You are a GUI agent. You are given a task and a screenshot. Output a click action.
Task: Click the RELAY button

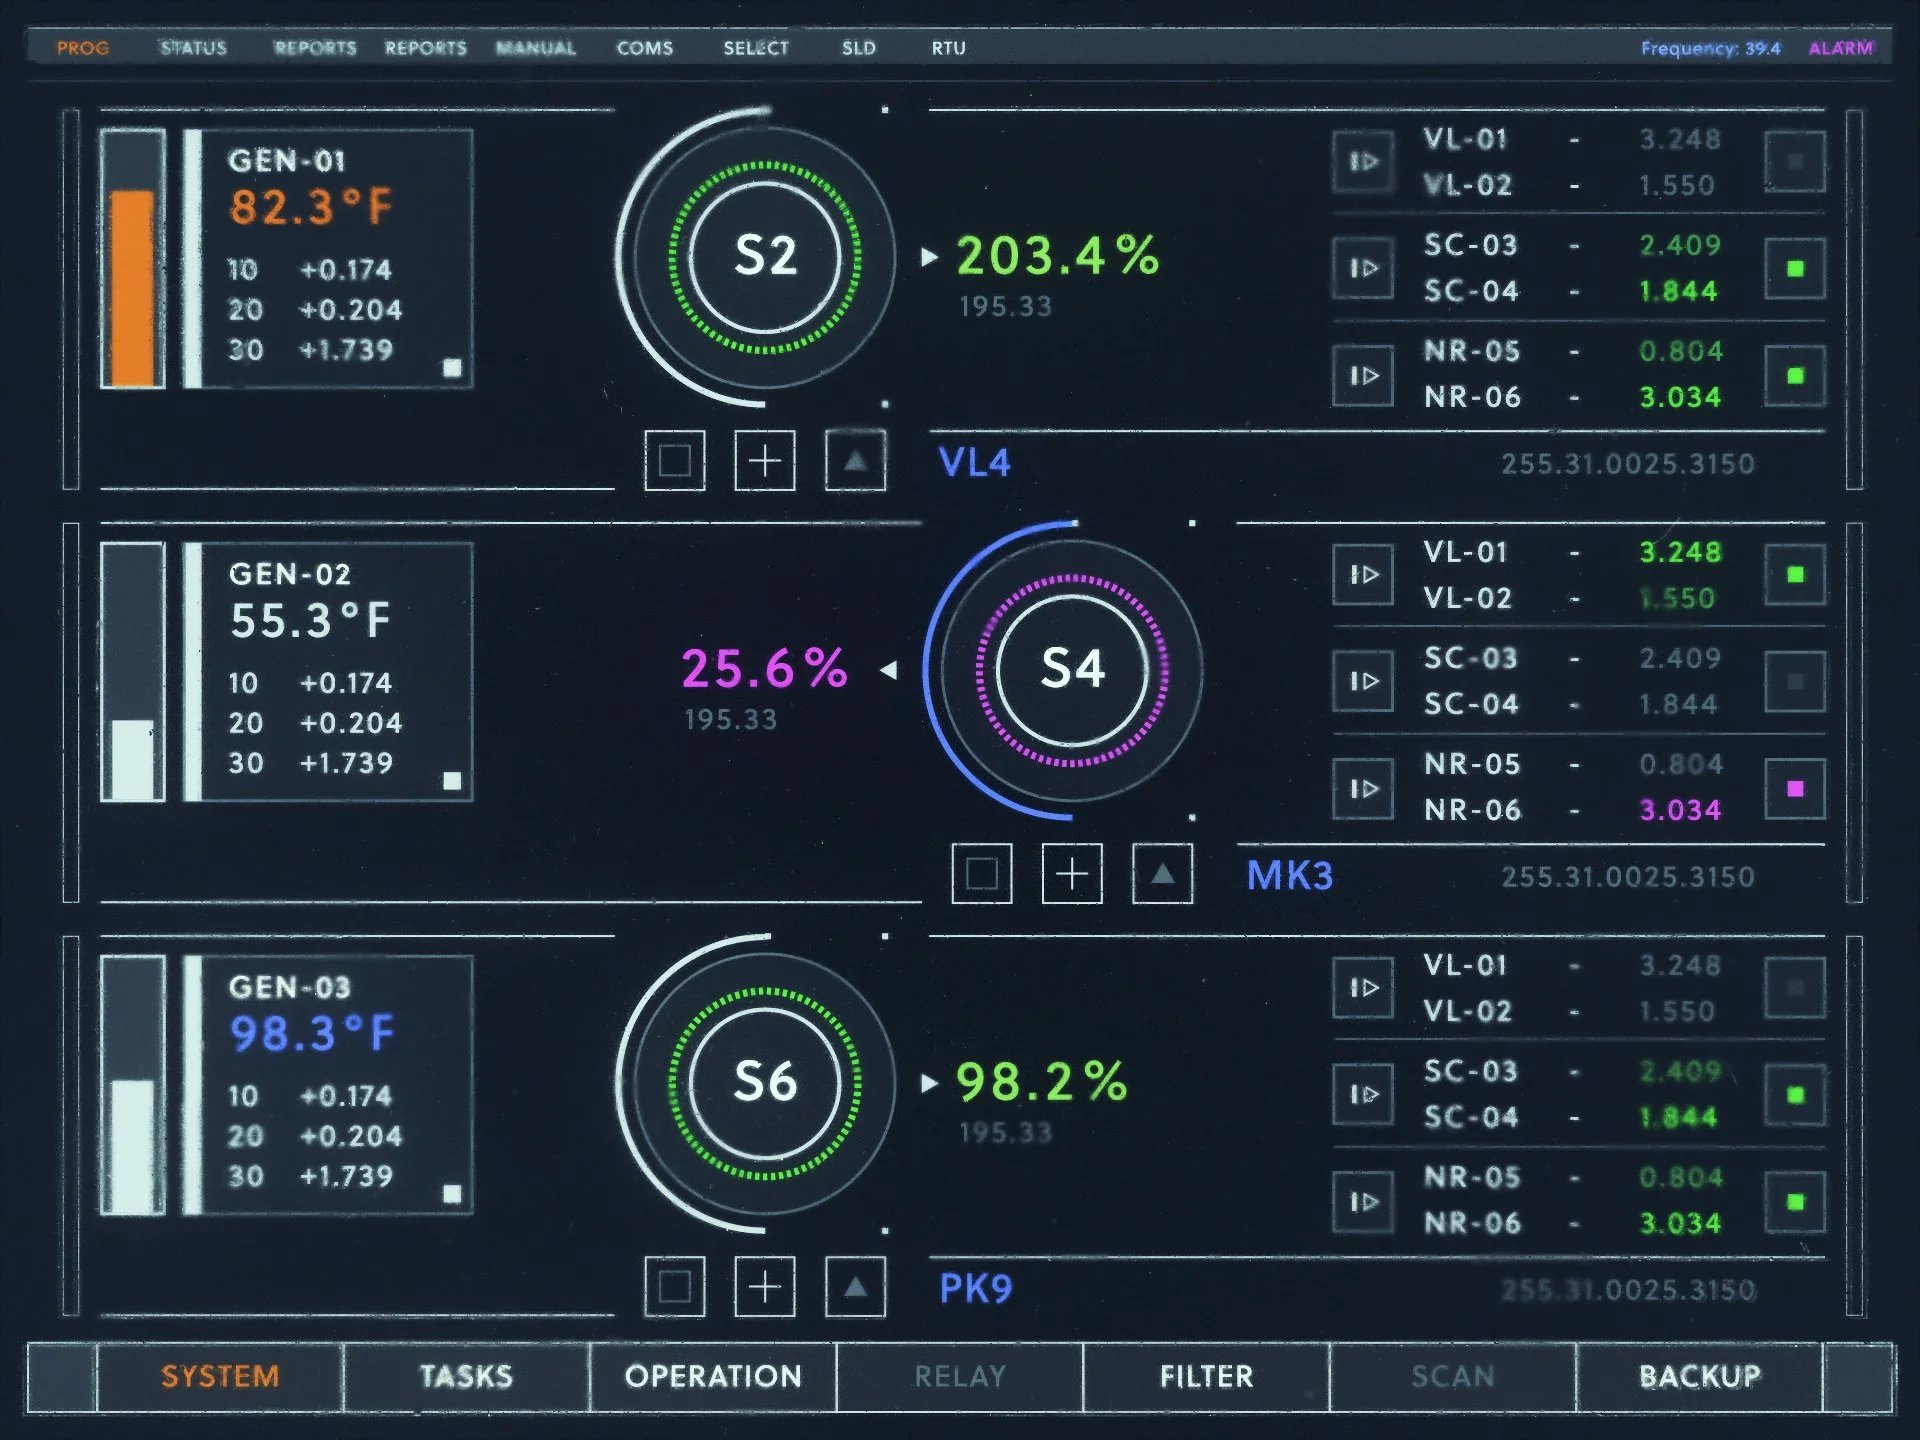pyautogui.click(x=960, y=1377)
